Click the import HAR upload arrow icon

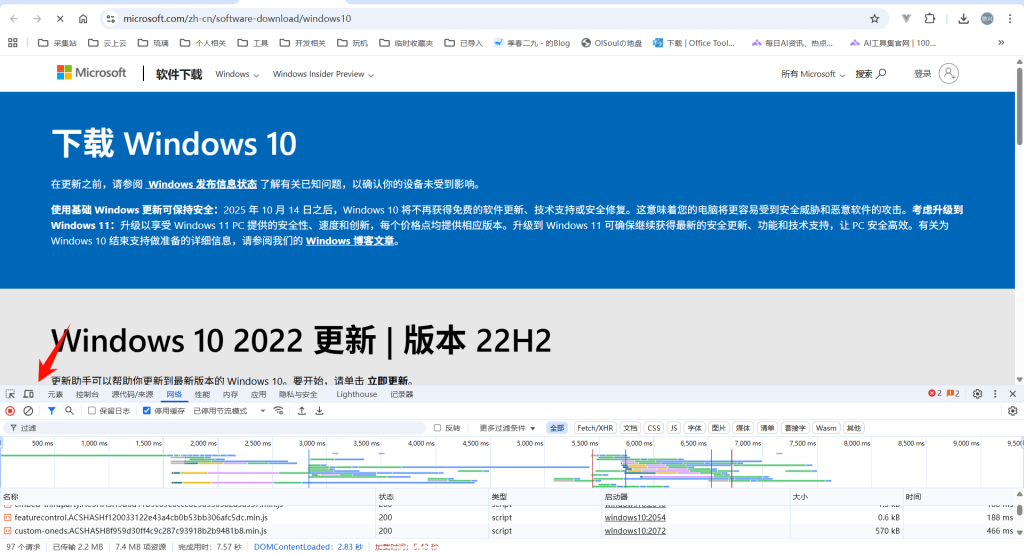click(302, 411)
